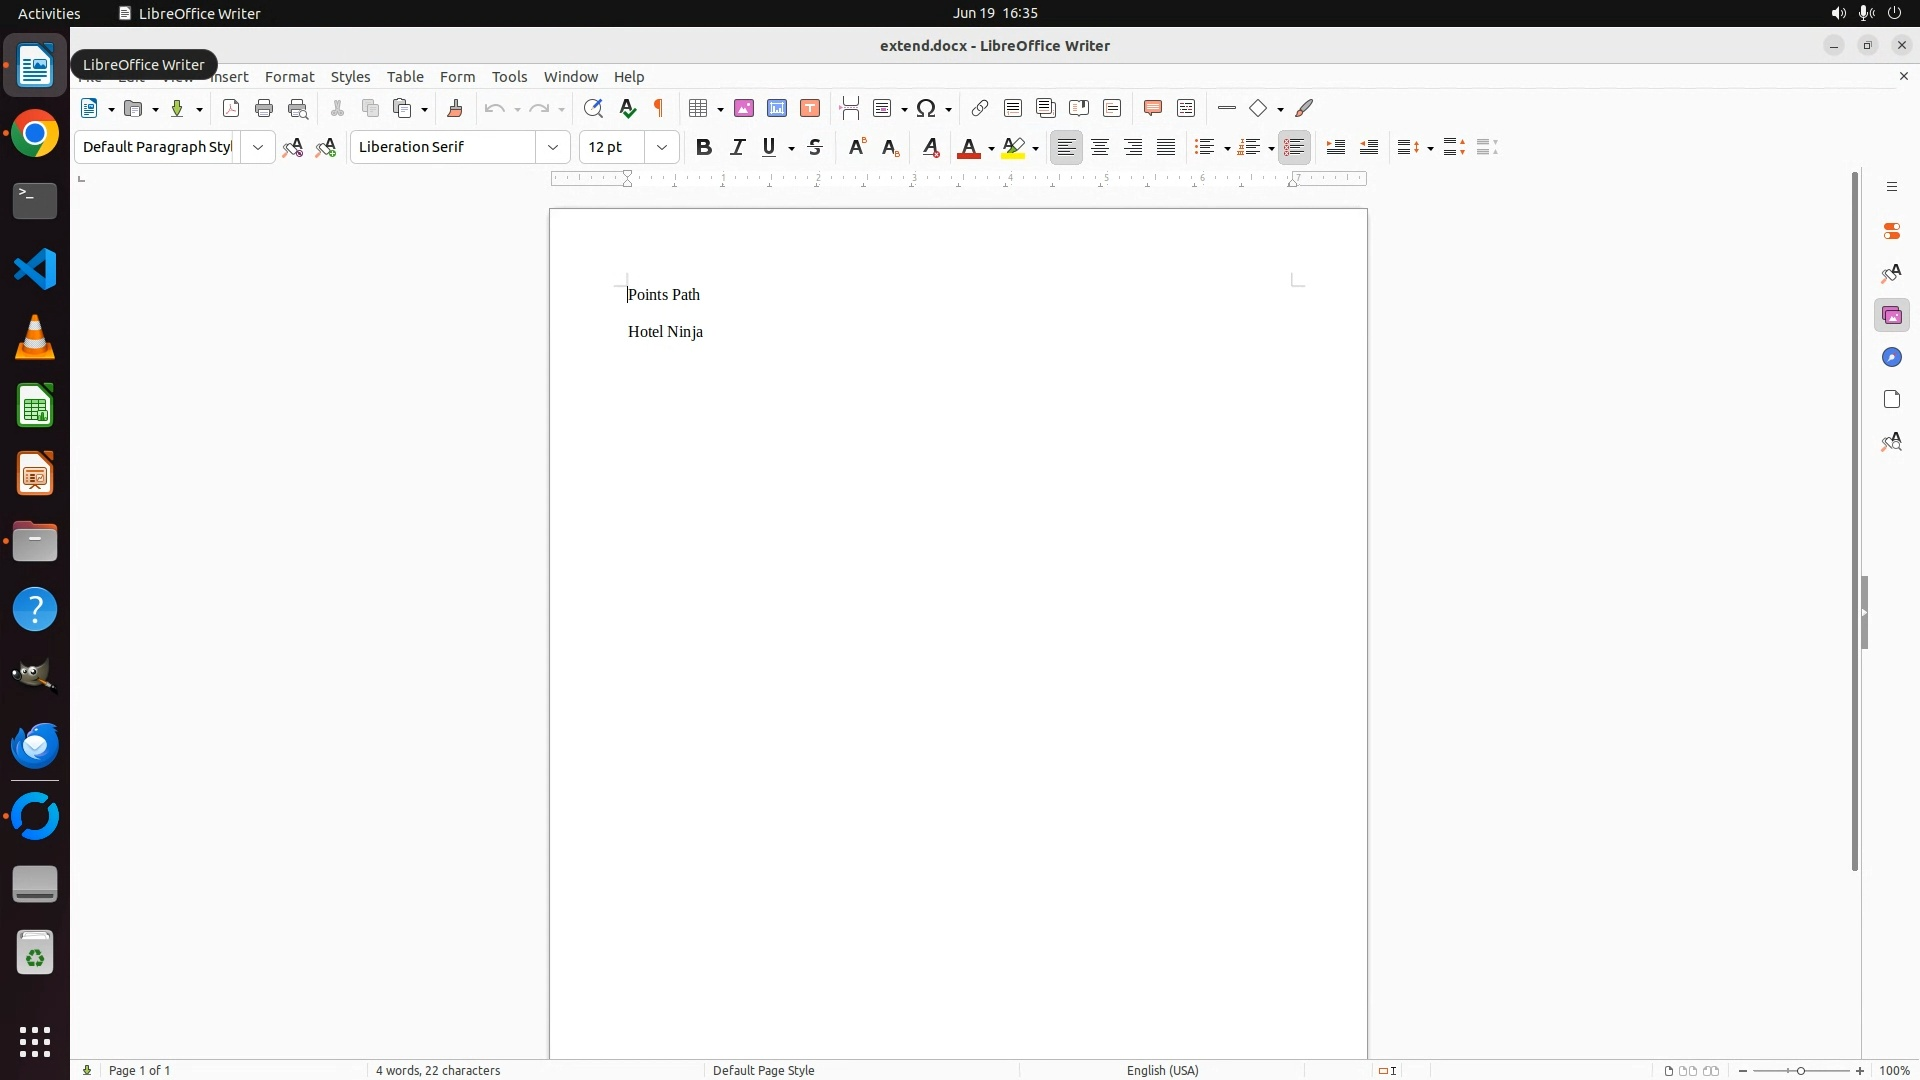This screenshot has height=1080, width=1920.
Task: Click Default Page Style in status bar
Action: pyautogui.click(x=763, y=1070)
